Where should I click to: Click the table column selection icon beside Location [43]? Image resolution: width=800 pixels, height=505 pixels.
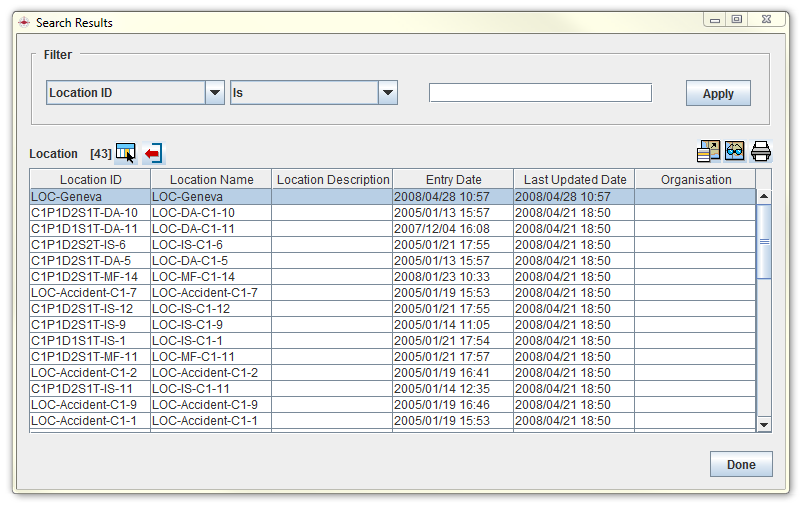[x=125, y=152]
